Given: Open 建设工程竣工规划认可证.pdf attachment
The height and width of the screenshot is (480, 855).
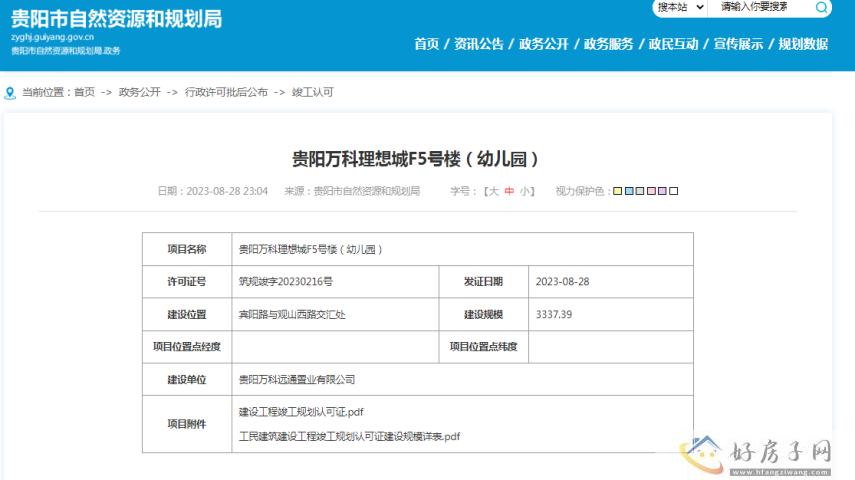Looking at the screenshot, I should [x=301, y=412].
